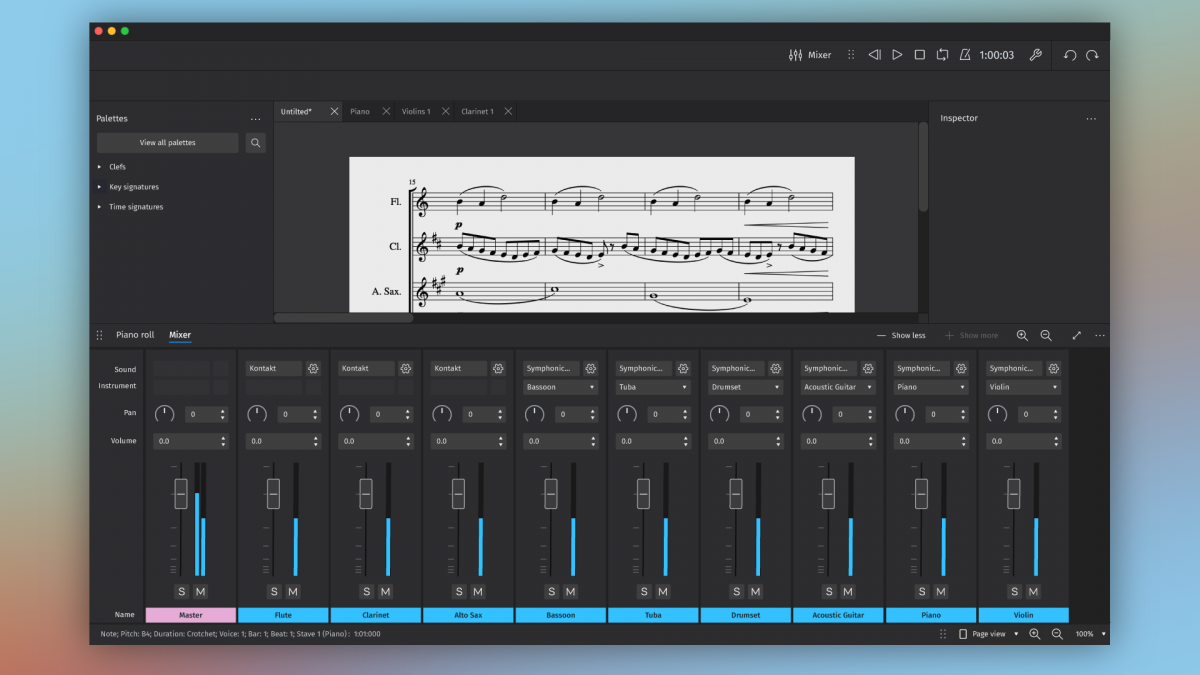Solo the Clarinet channel
This screenshot has width=1200, height=675.
366,592
